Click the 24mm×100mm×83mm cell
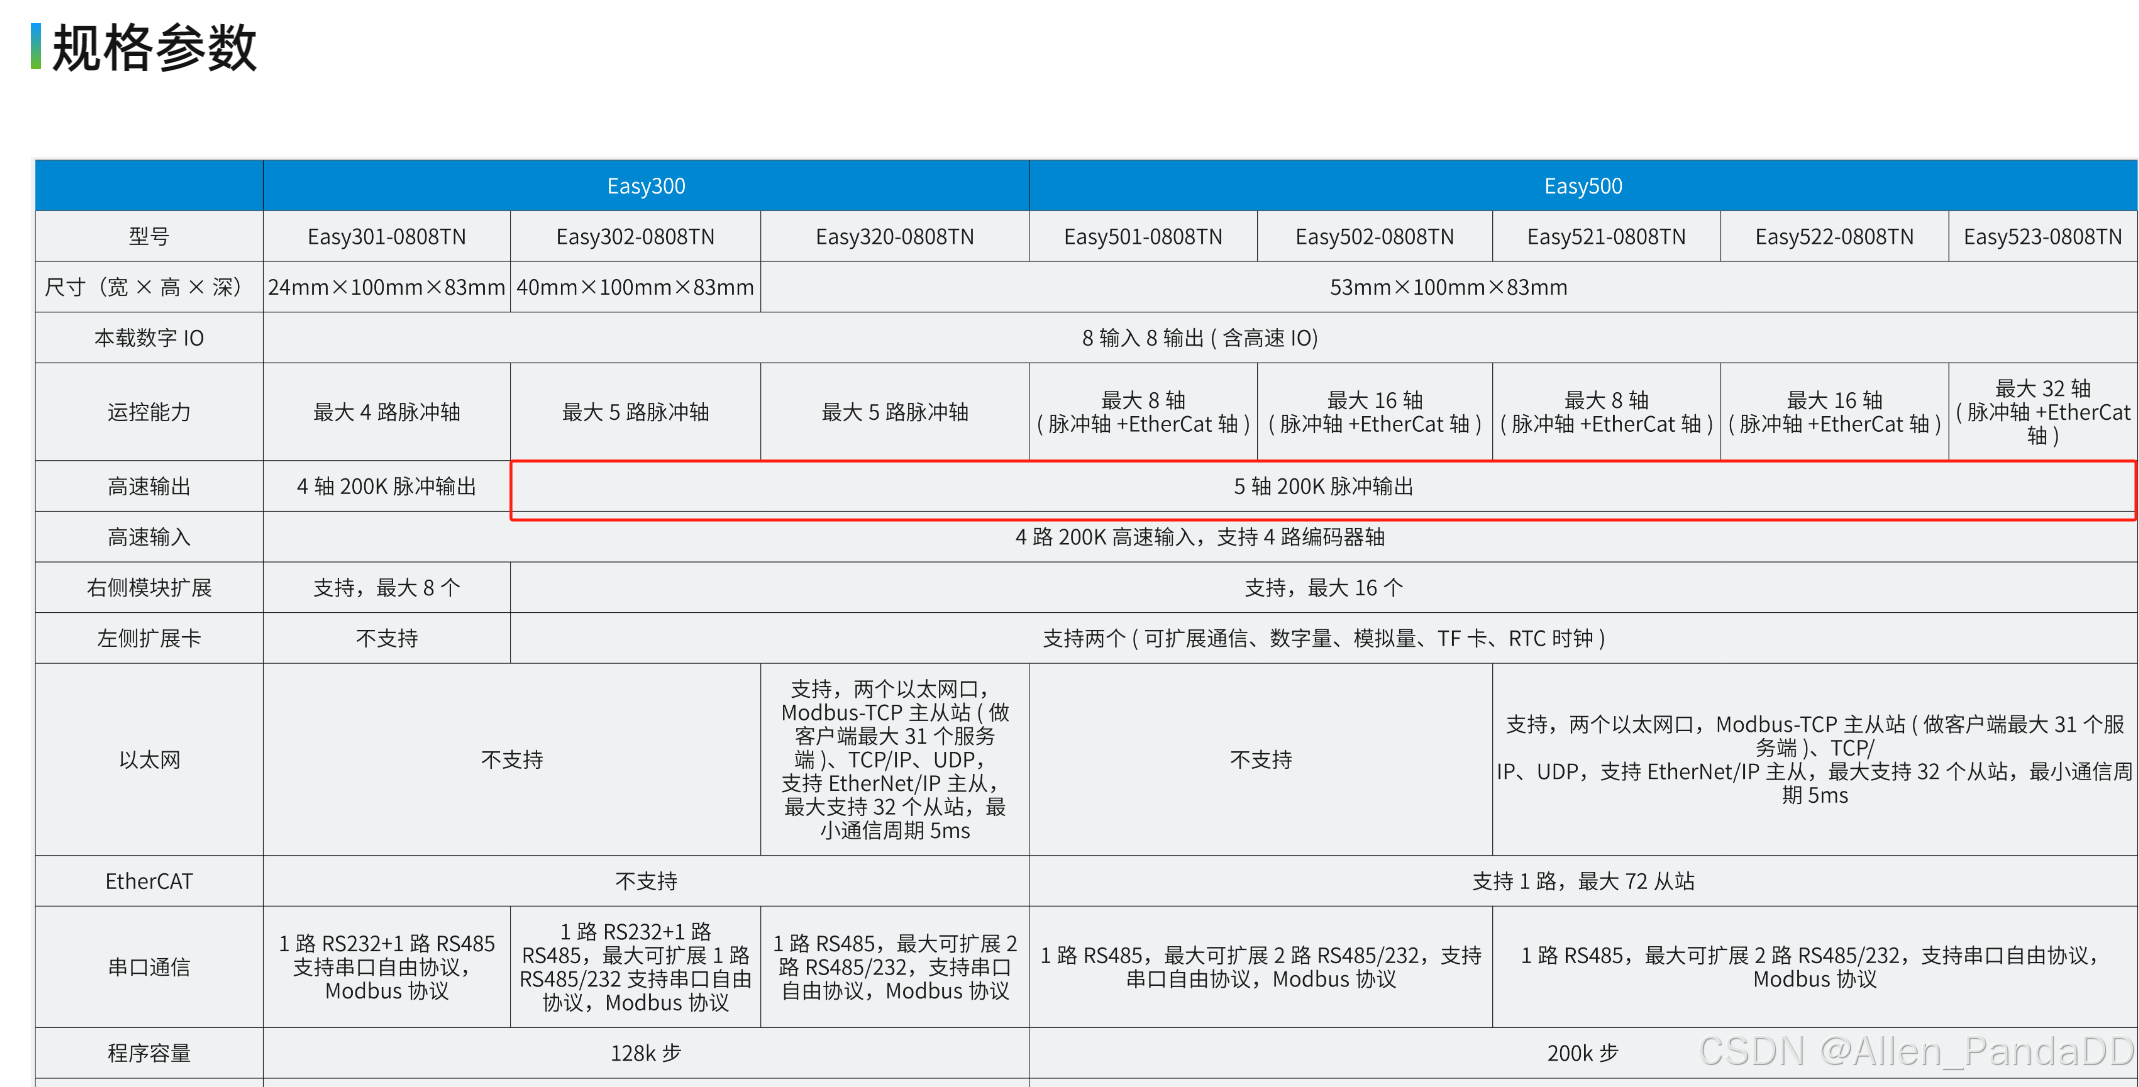This screenshot has height=1087, width=2139. click(387, 288)
